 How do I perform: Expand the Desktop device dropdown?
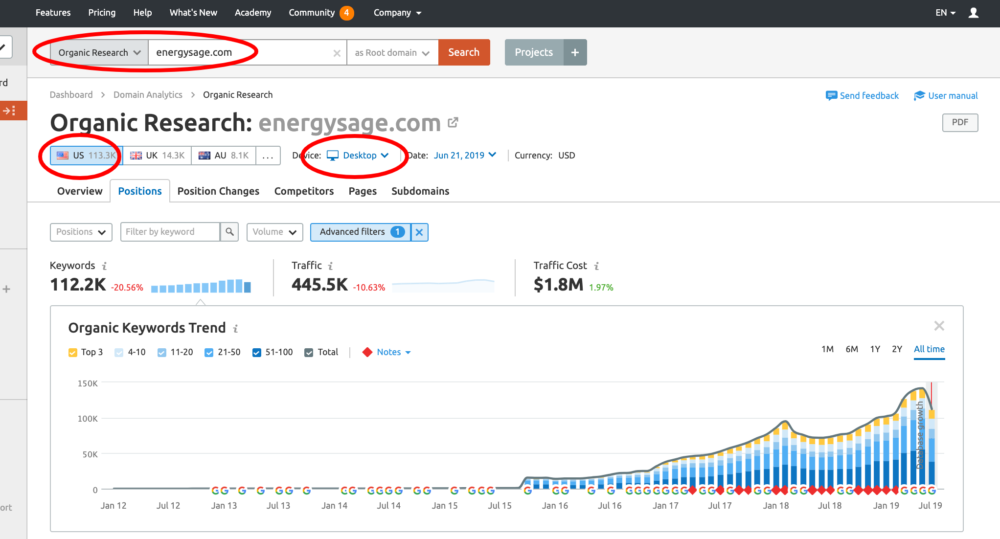click(358, 156)
